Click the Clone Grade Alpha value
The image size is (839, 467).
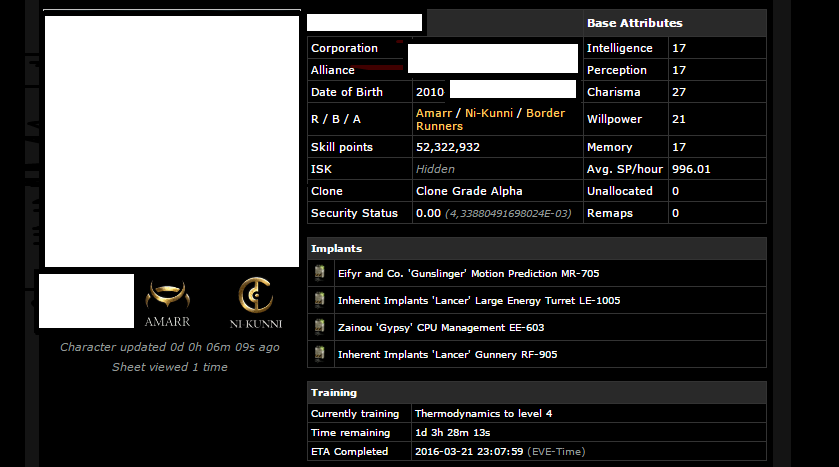pos(469,191)
